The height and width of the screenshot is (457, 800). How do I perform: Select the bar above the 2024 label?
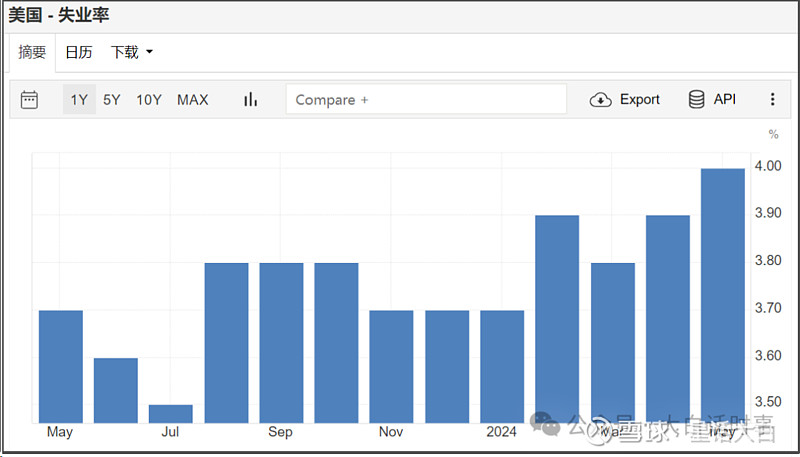point(502,366)
